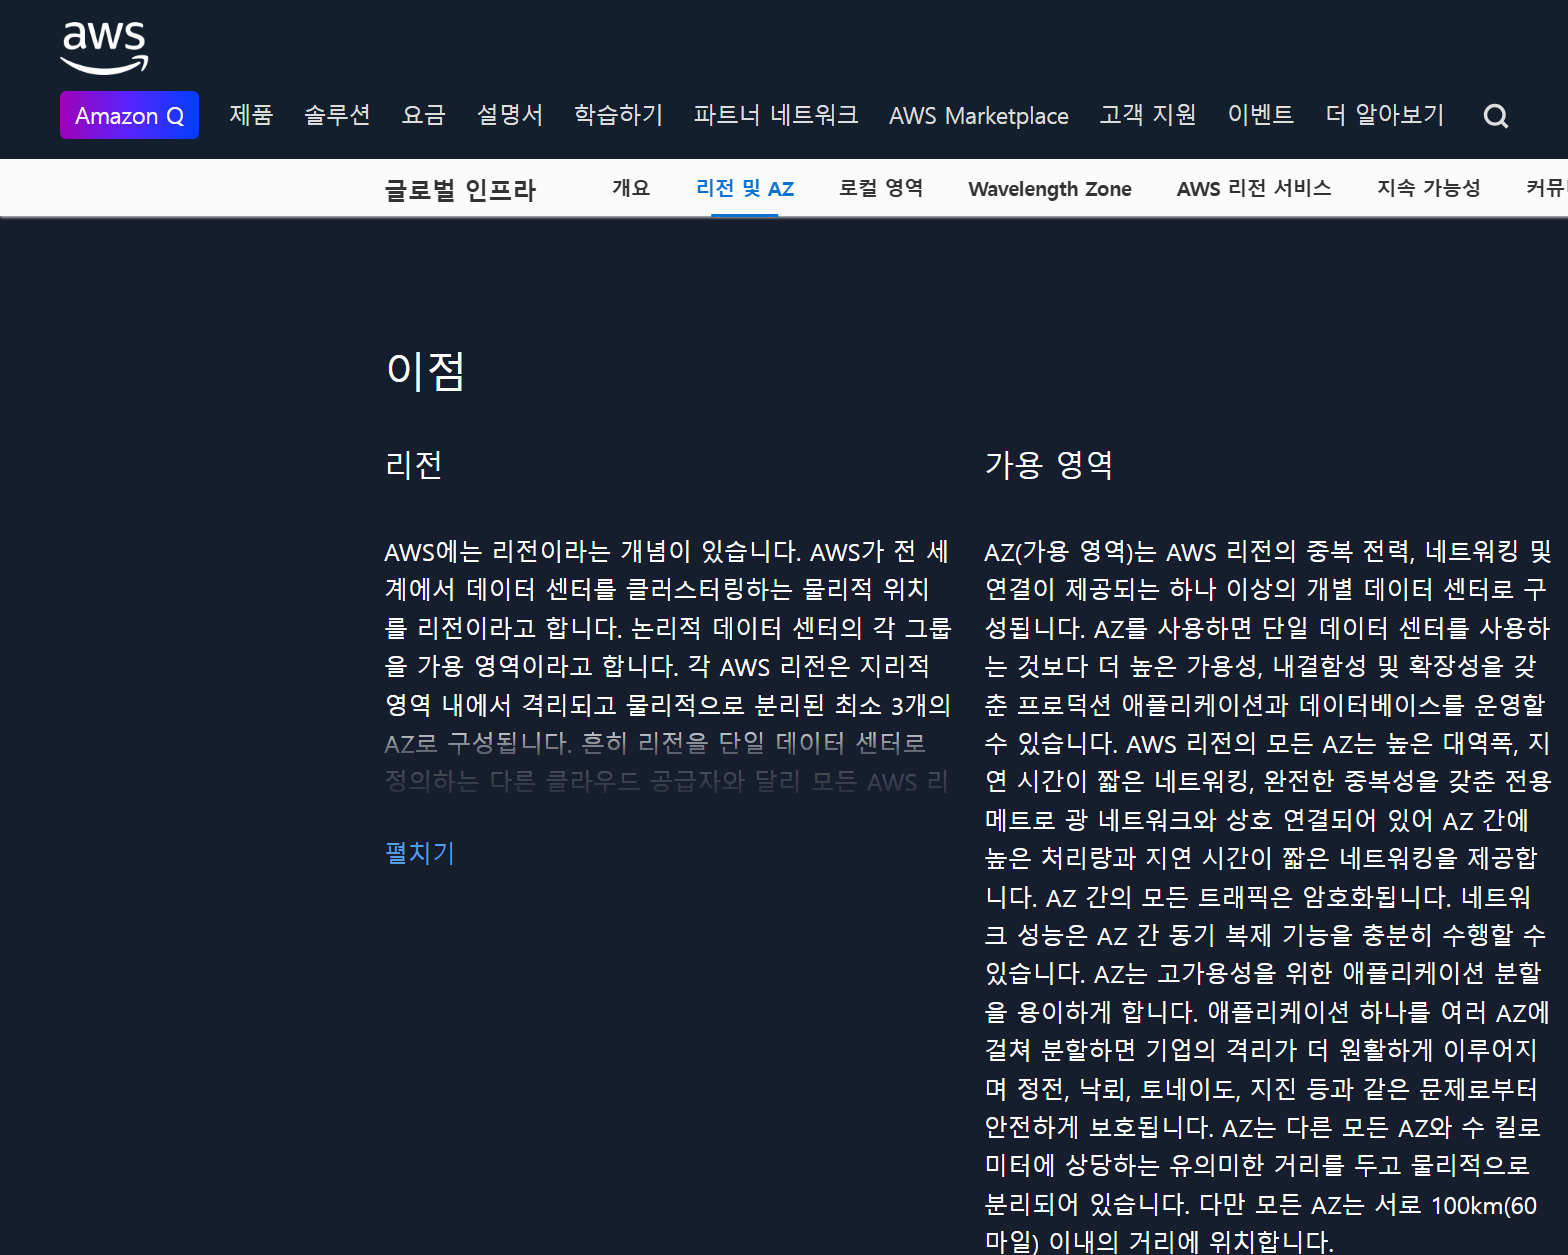Open the 요금 menu

[423, 115]
